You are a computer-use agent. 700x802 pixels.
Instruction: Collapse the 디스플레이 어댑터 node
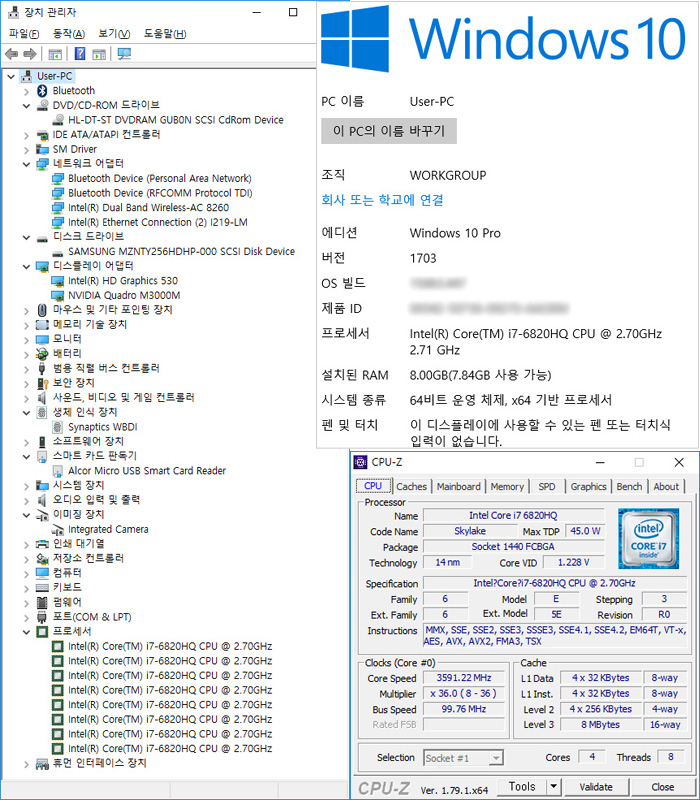pyautogui.click(x=26, y=266)
